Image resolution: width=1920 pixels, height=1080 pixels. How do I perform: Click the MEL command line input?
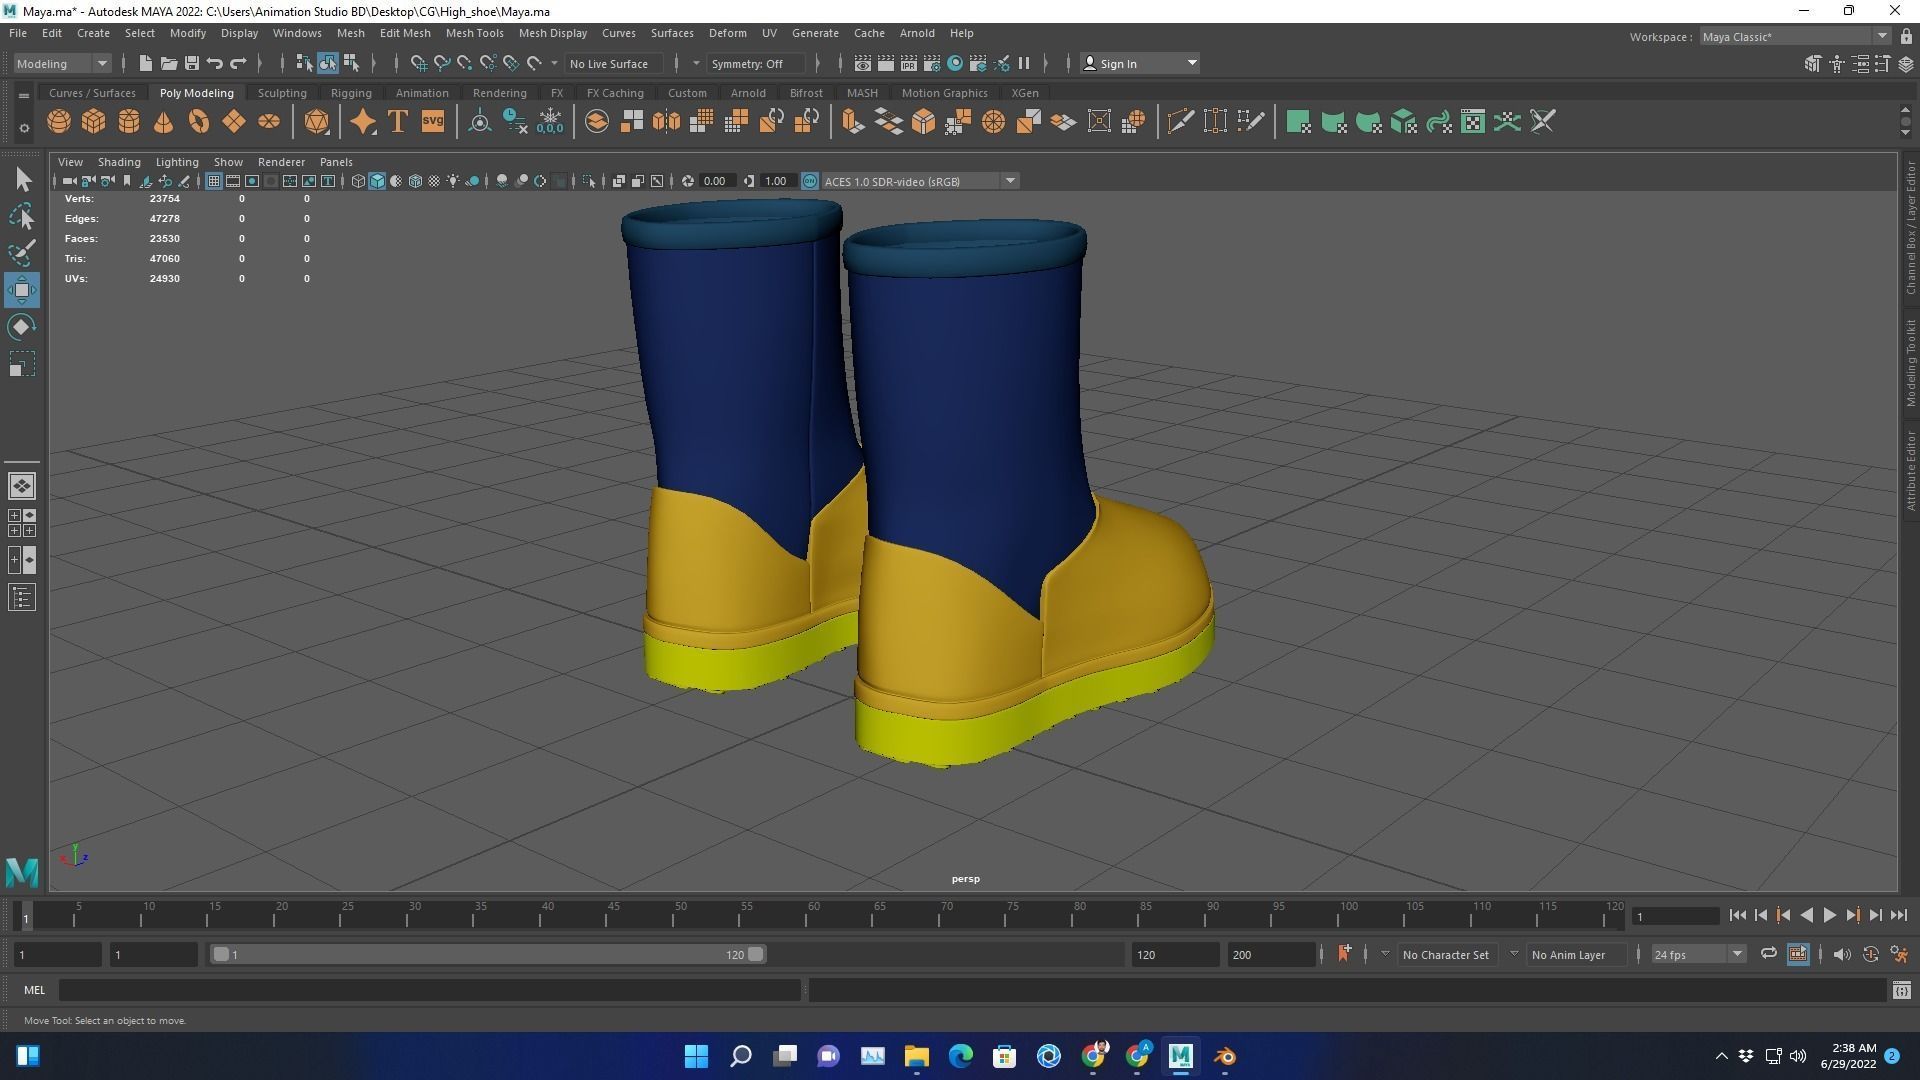429,990
